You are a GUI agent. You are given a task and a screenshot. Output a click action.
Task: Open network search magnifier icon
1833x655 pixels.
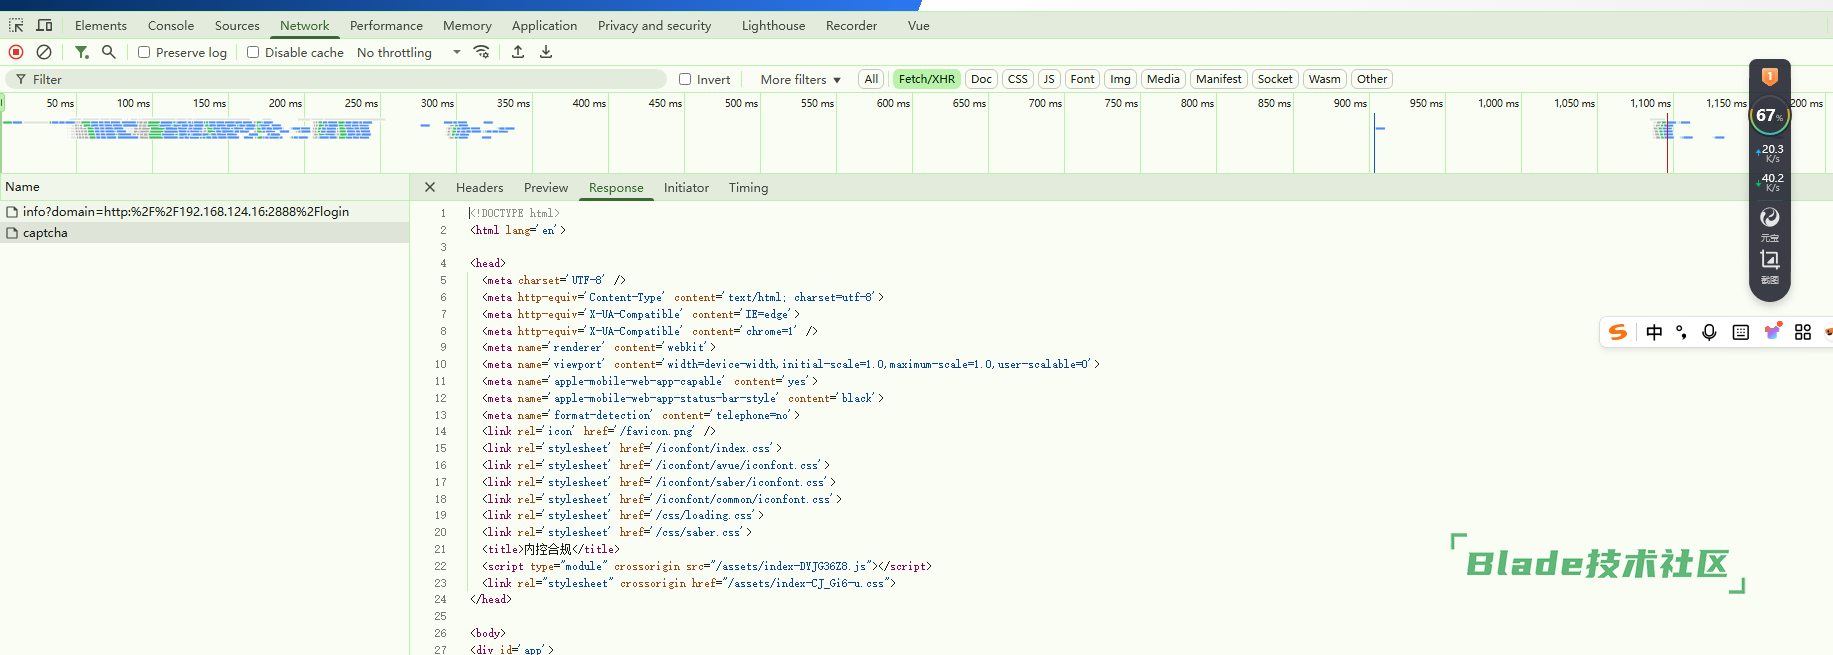coord(109,52)
